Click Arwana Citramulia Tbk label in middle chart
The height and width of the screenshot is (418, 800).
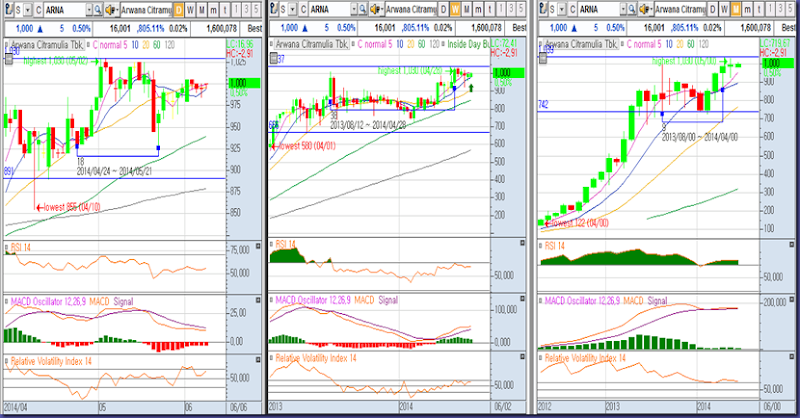(x=312, y=44)
